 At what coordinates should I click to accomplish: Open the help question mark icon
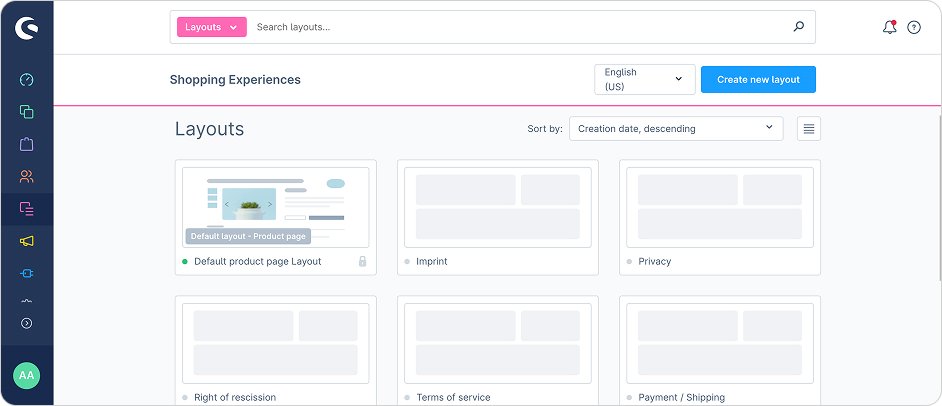914,27
